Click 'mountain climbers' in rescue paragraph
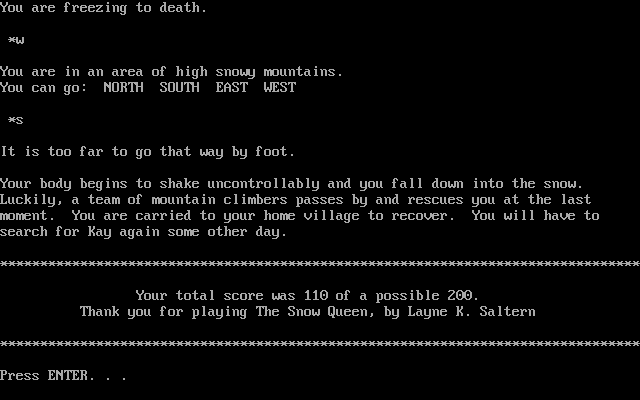This screenshot has width=640, height=400. tap(220, 200)
